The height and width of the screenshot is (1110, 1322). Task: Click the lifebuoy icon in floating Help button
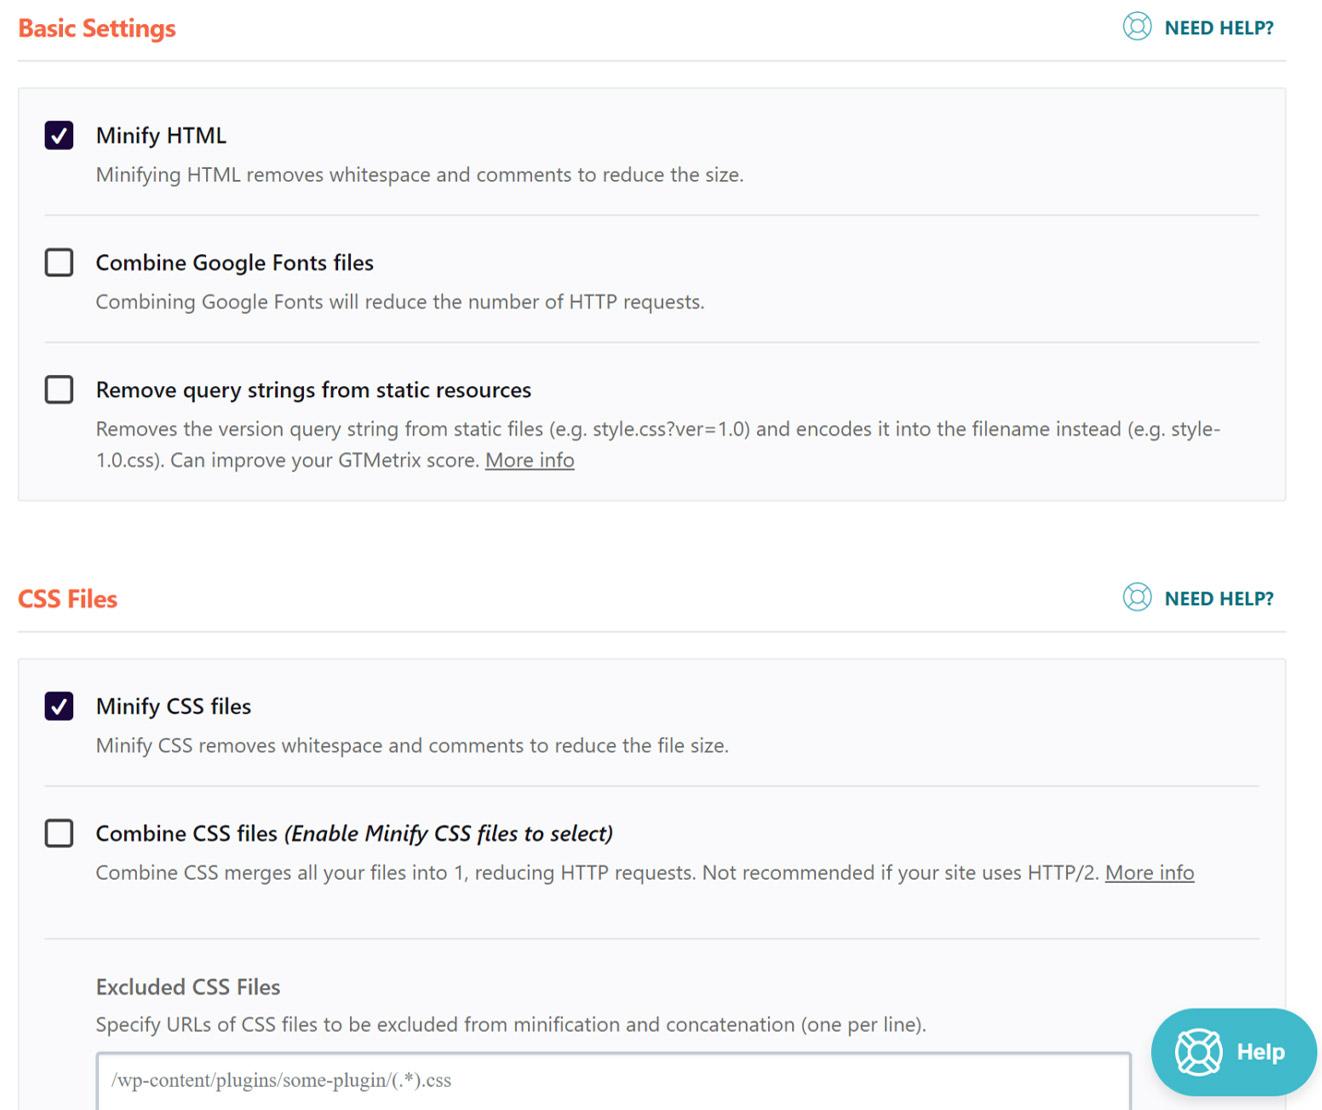1198,1051
